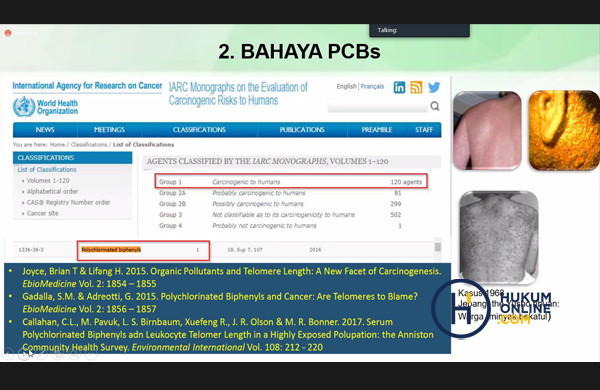Click 'Possibly carcinogenic to humans' text
The height and width of the screenshot is (390, 600).
(x=258, y=204)
